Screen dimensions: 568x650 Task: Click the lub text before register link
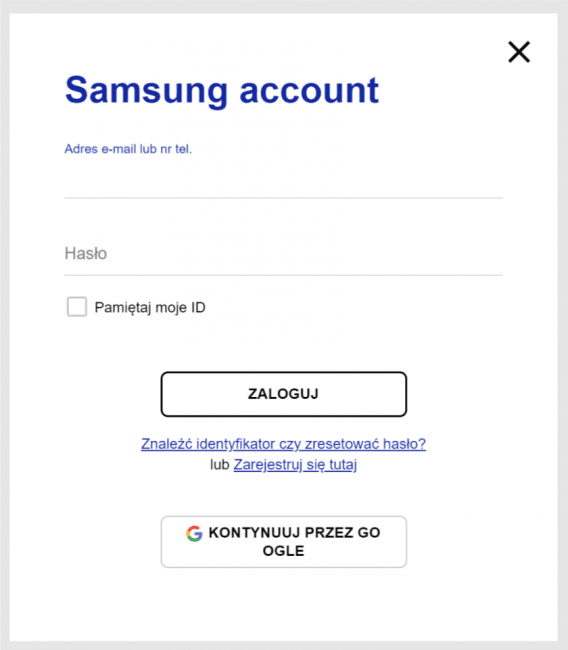pyautogui.click(x=220, y=465)
